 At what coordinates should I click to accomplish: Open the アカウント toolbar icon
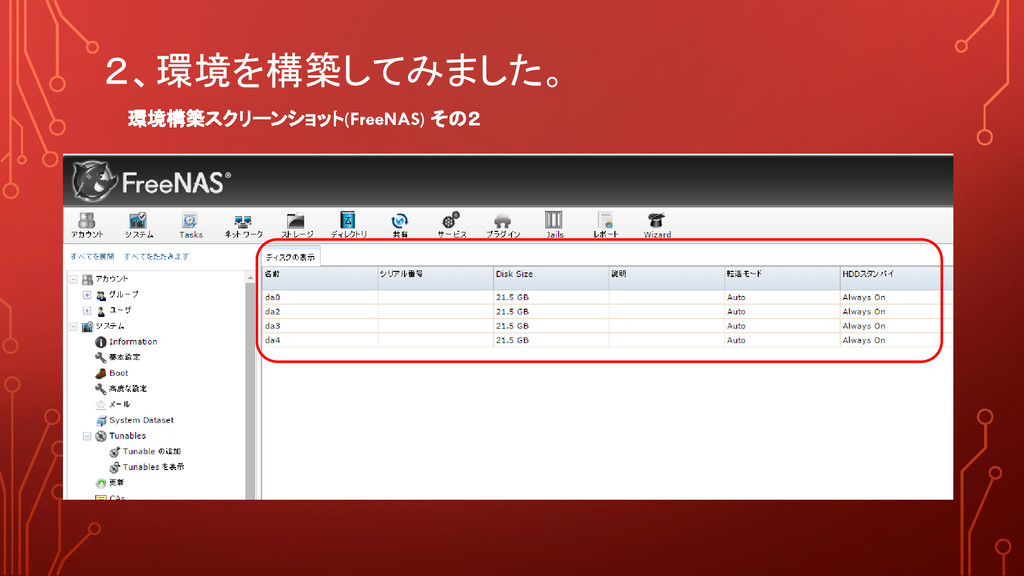tap(87, 225)
